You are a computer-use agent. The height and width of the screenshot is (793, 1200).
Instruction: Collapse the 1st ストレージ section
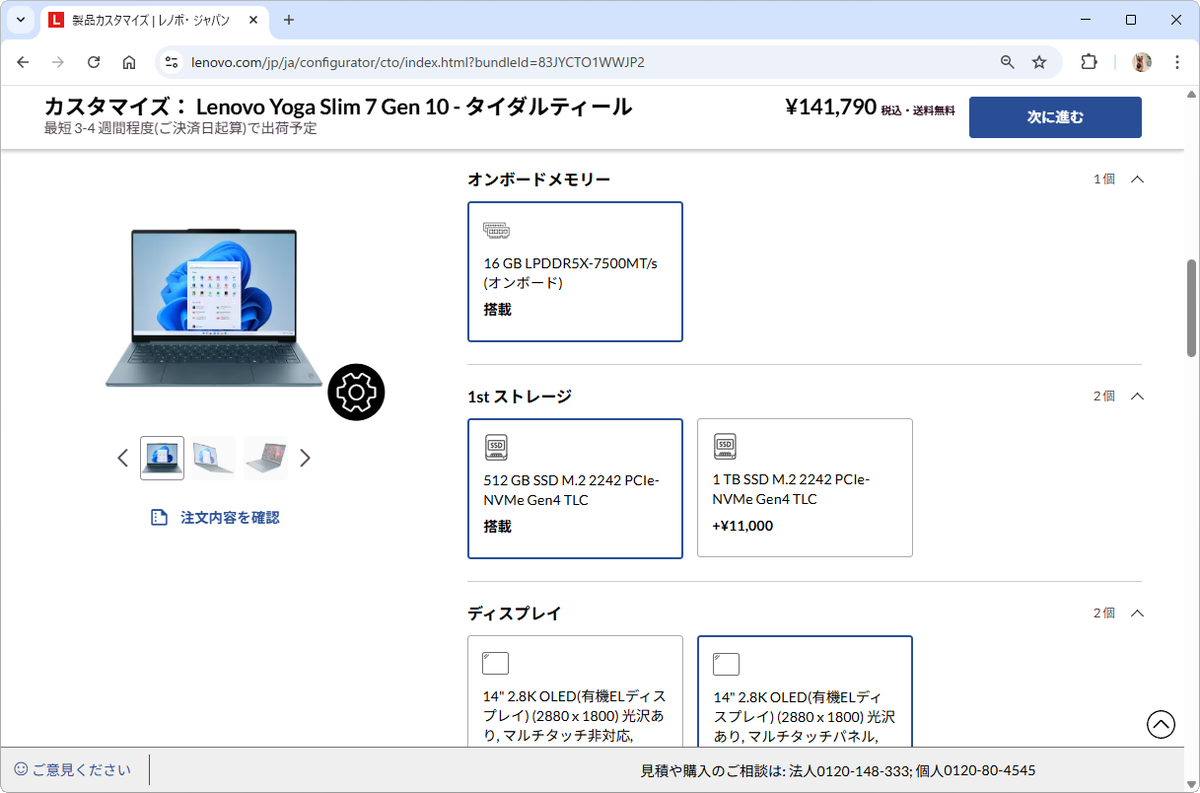pos(1137,396)
